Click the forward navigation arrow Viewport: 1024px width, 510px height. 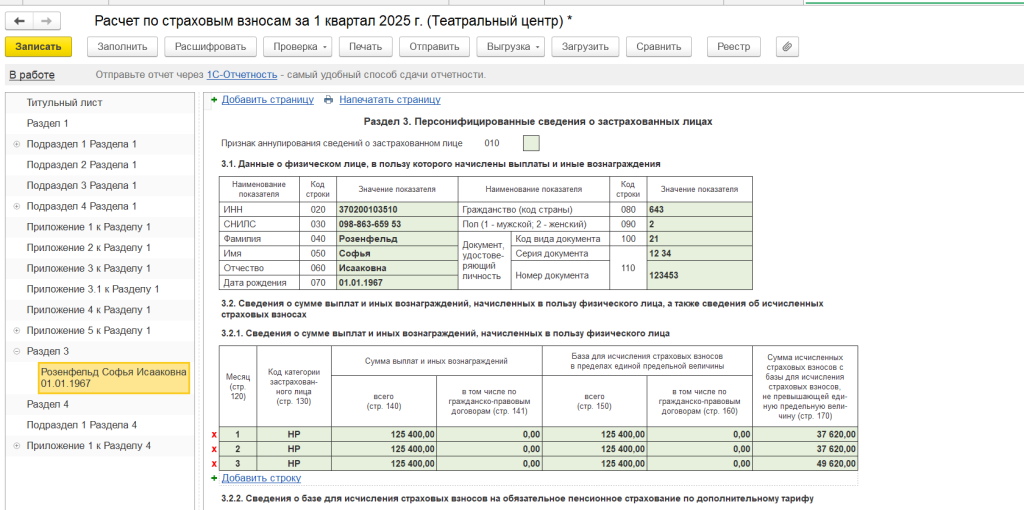pyautogui.click(x=46, y=21)
